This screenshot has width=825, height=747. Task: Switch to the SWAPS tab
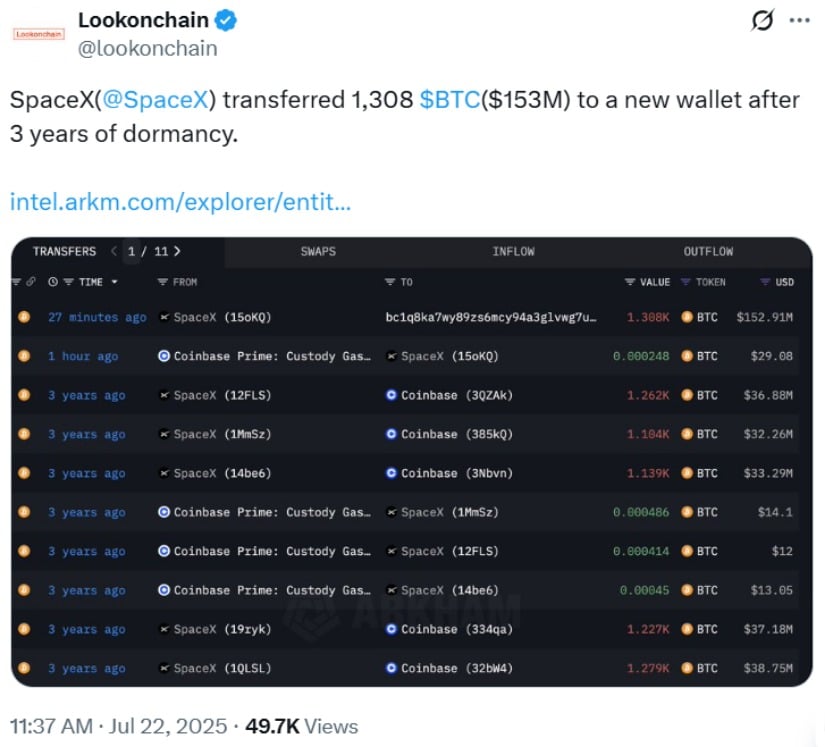click(x=318, y=251)
